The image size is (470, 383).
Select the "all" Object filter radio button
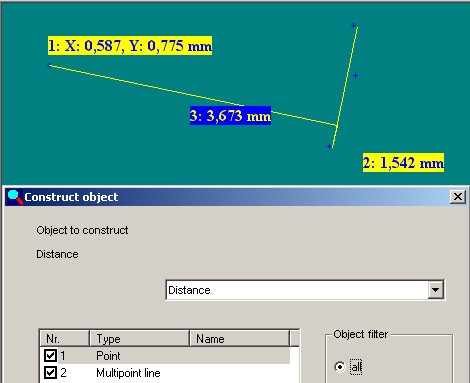[x=340, y=367]
